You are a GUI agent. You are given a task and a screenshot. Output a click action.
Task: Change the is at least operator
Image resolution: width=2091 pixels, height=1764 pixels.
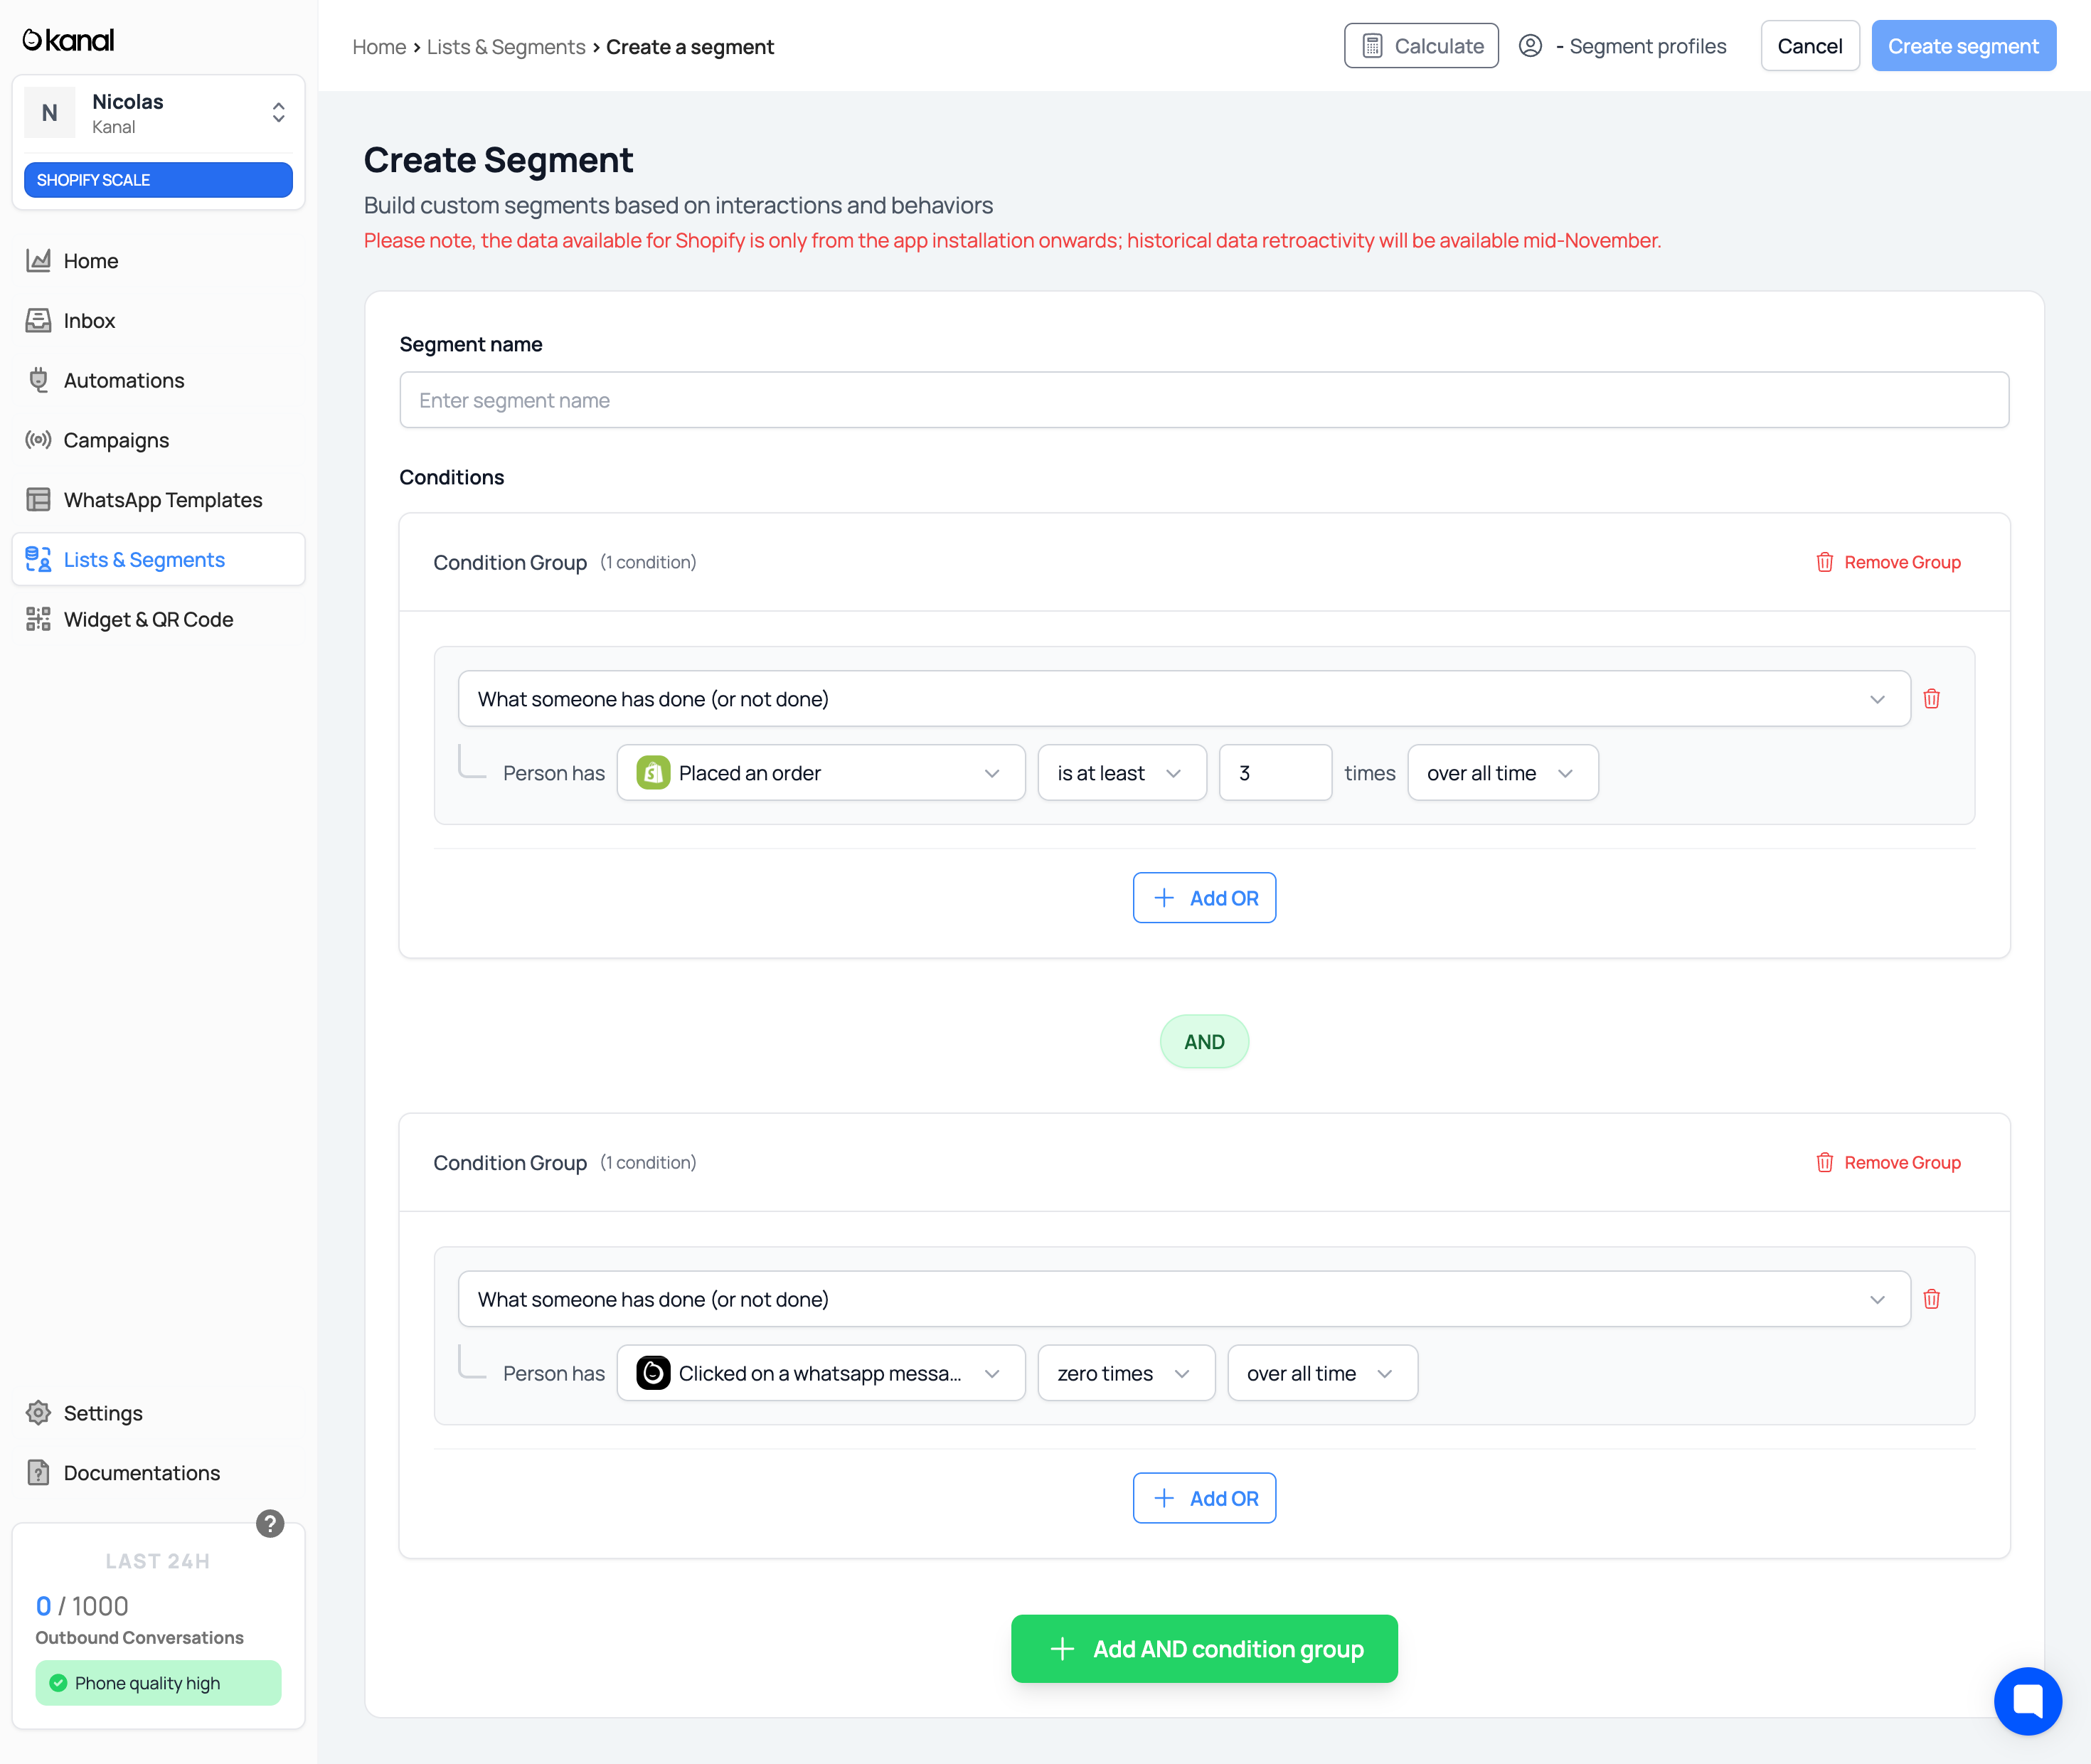1121,773
